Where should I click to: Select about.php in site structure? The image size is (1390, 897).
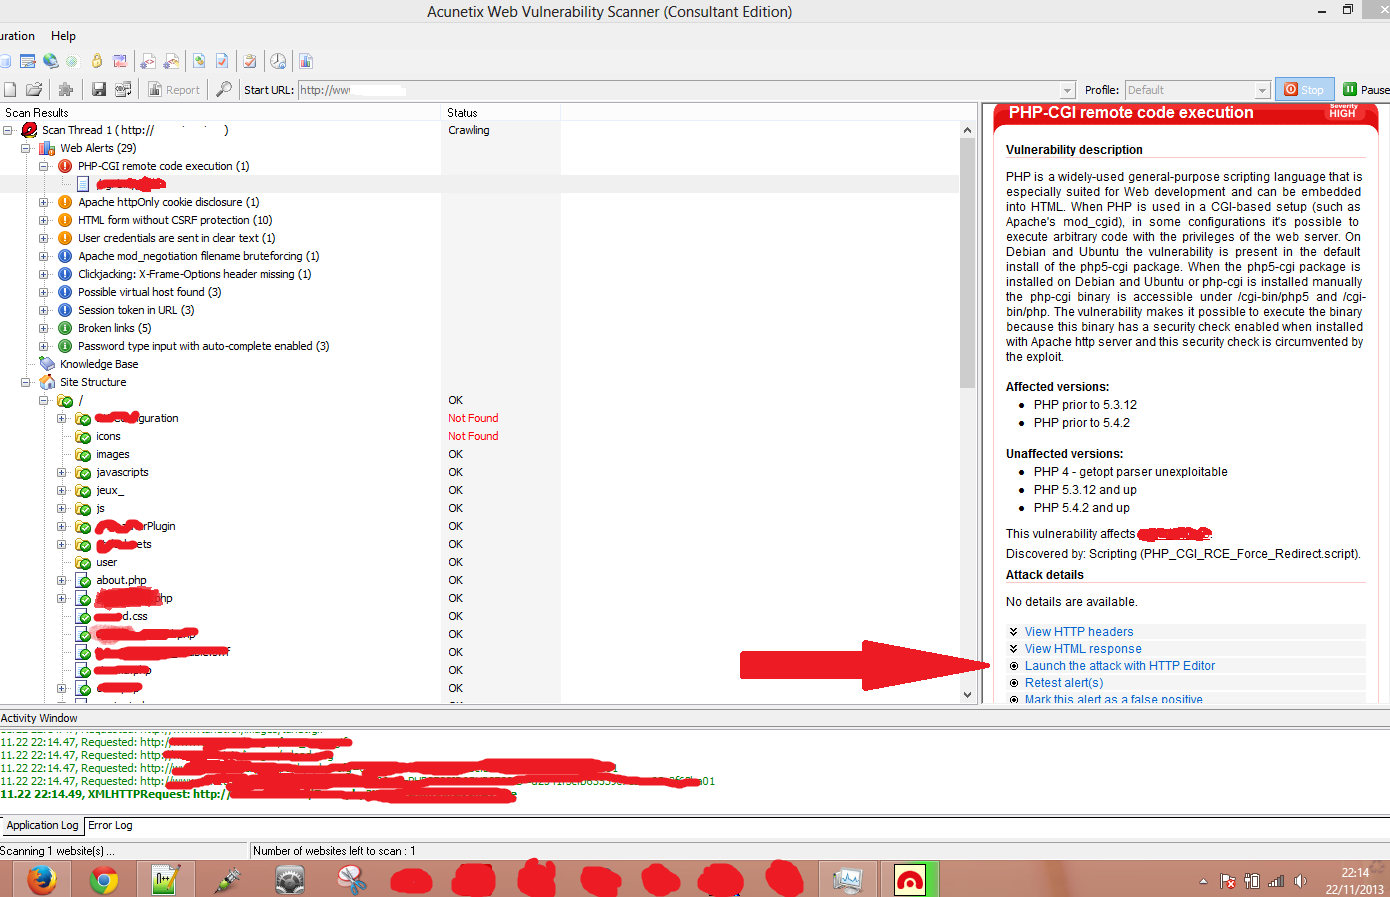click(x=121, y=580)
